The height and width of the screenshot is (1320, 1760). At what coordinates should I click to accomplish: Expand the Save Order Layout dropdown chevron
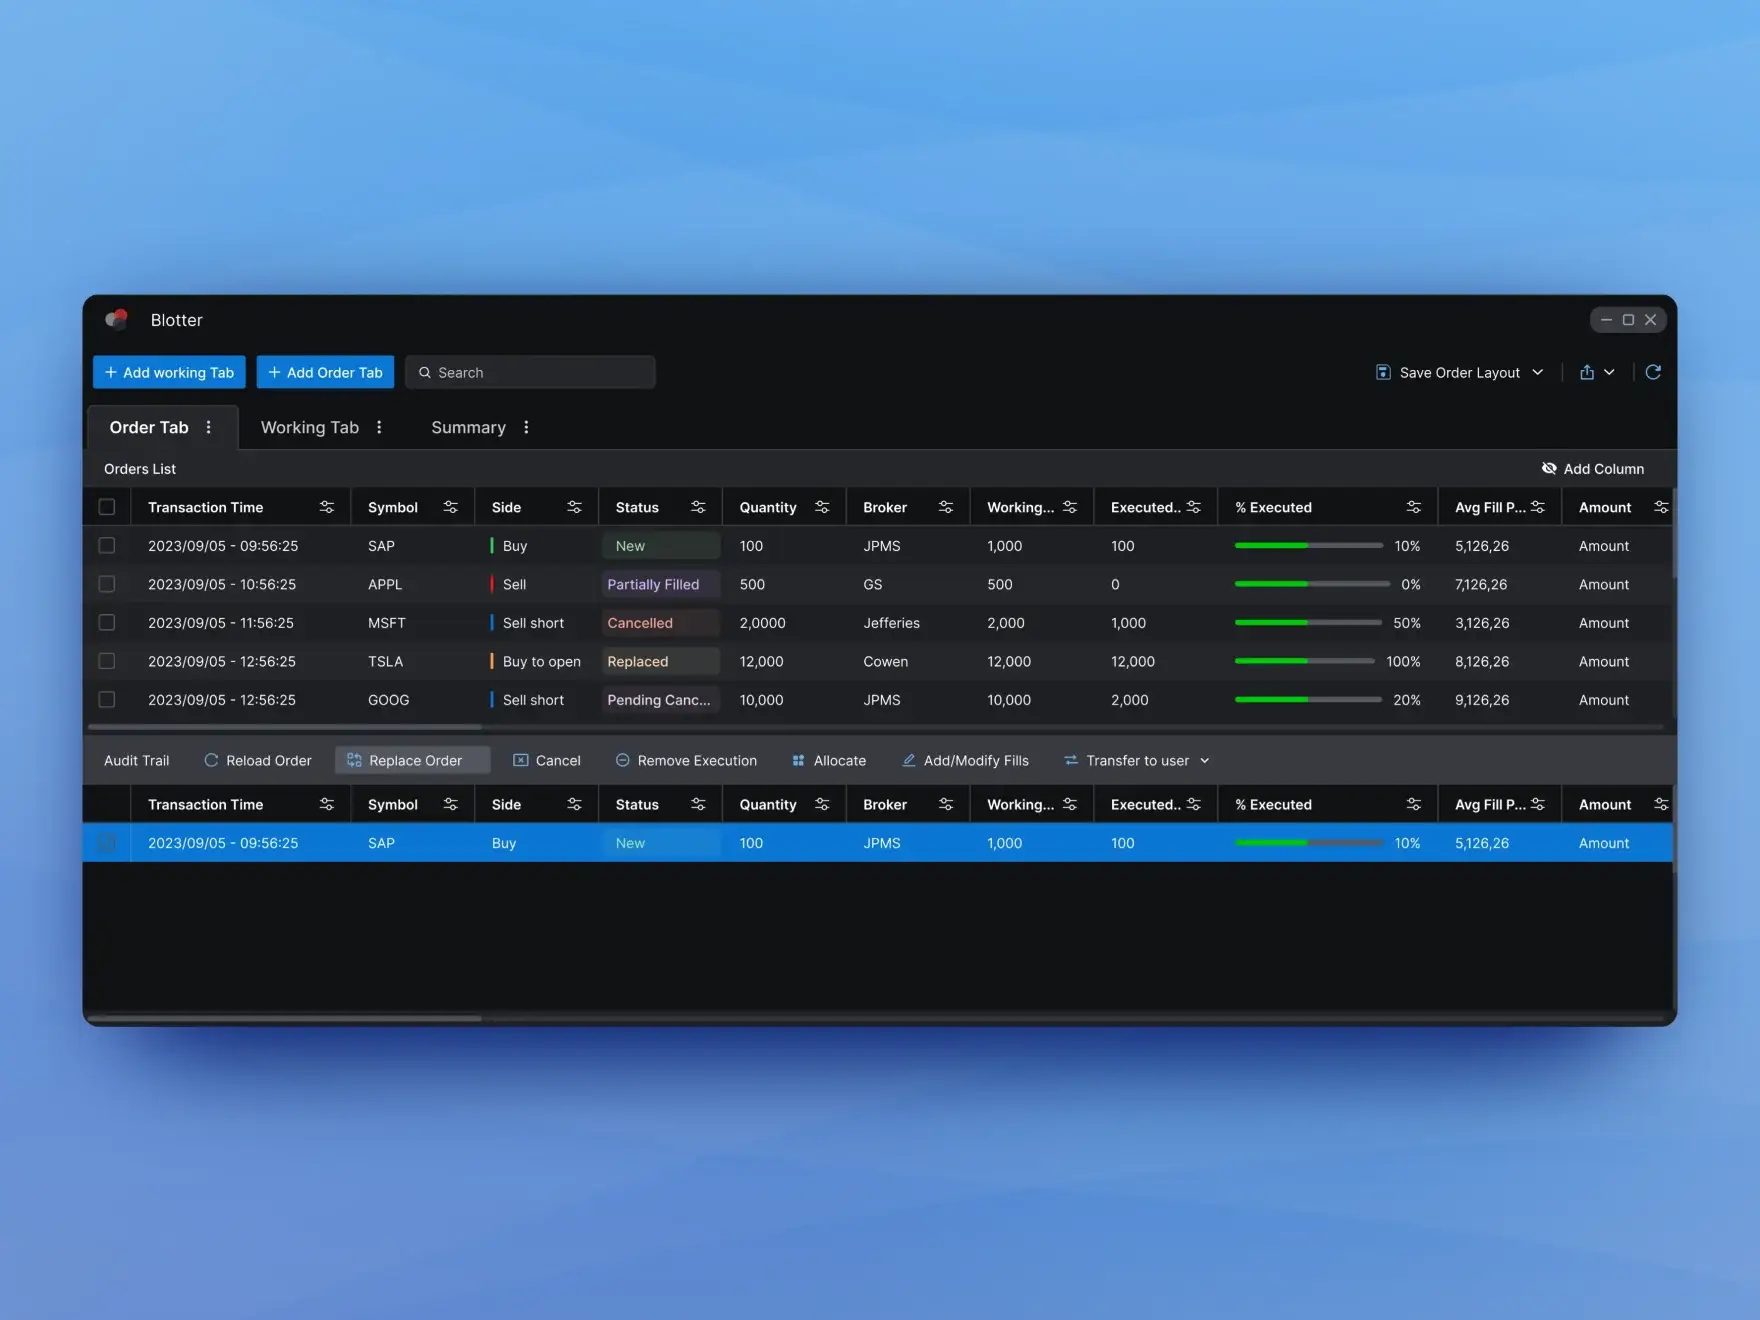[1539, 372]
